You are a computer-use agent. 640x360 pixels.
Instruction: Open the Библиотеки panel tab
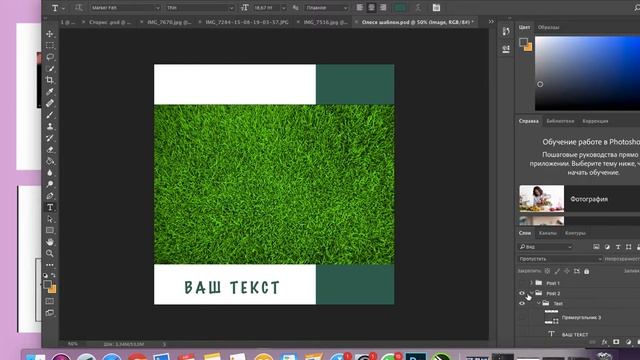[560, 121]
